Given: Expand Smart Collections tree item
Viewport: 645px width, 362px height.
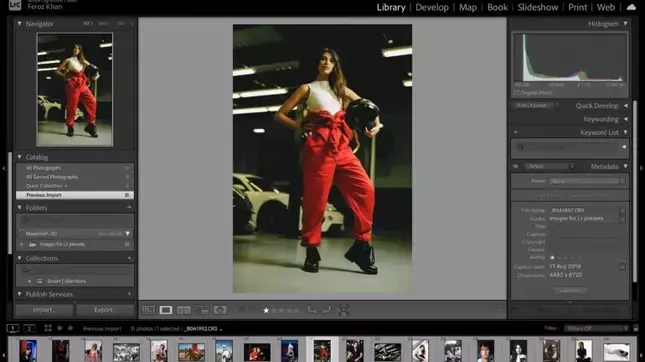Looking at the screenshot, I should click(30, 281).
